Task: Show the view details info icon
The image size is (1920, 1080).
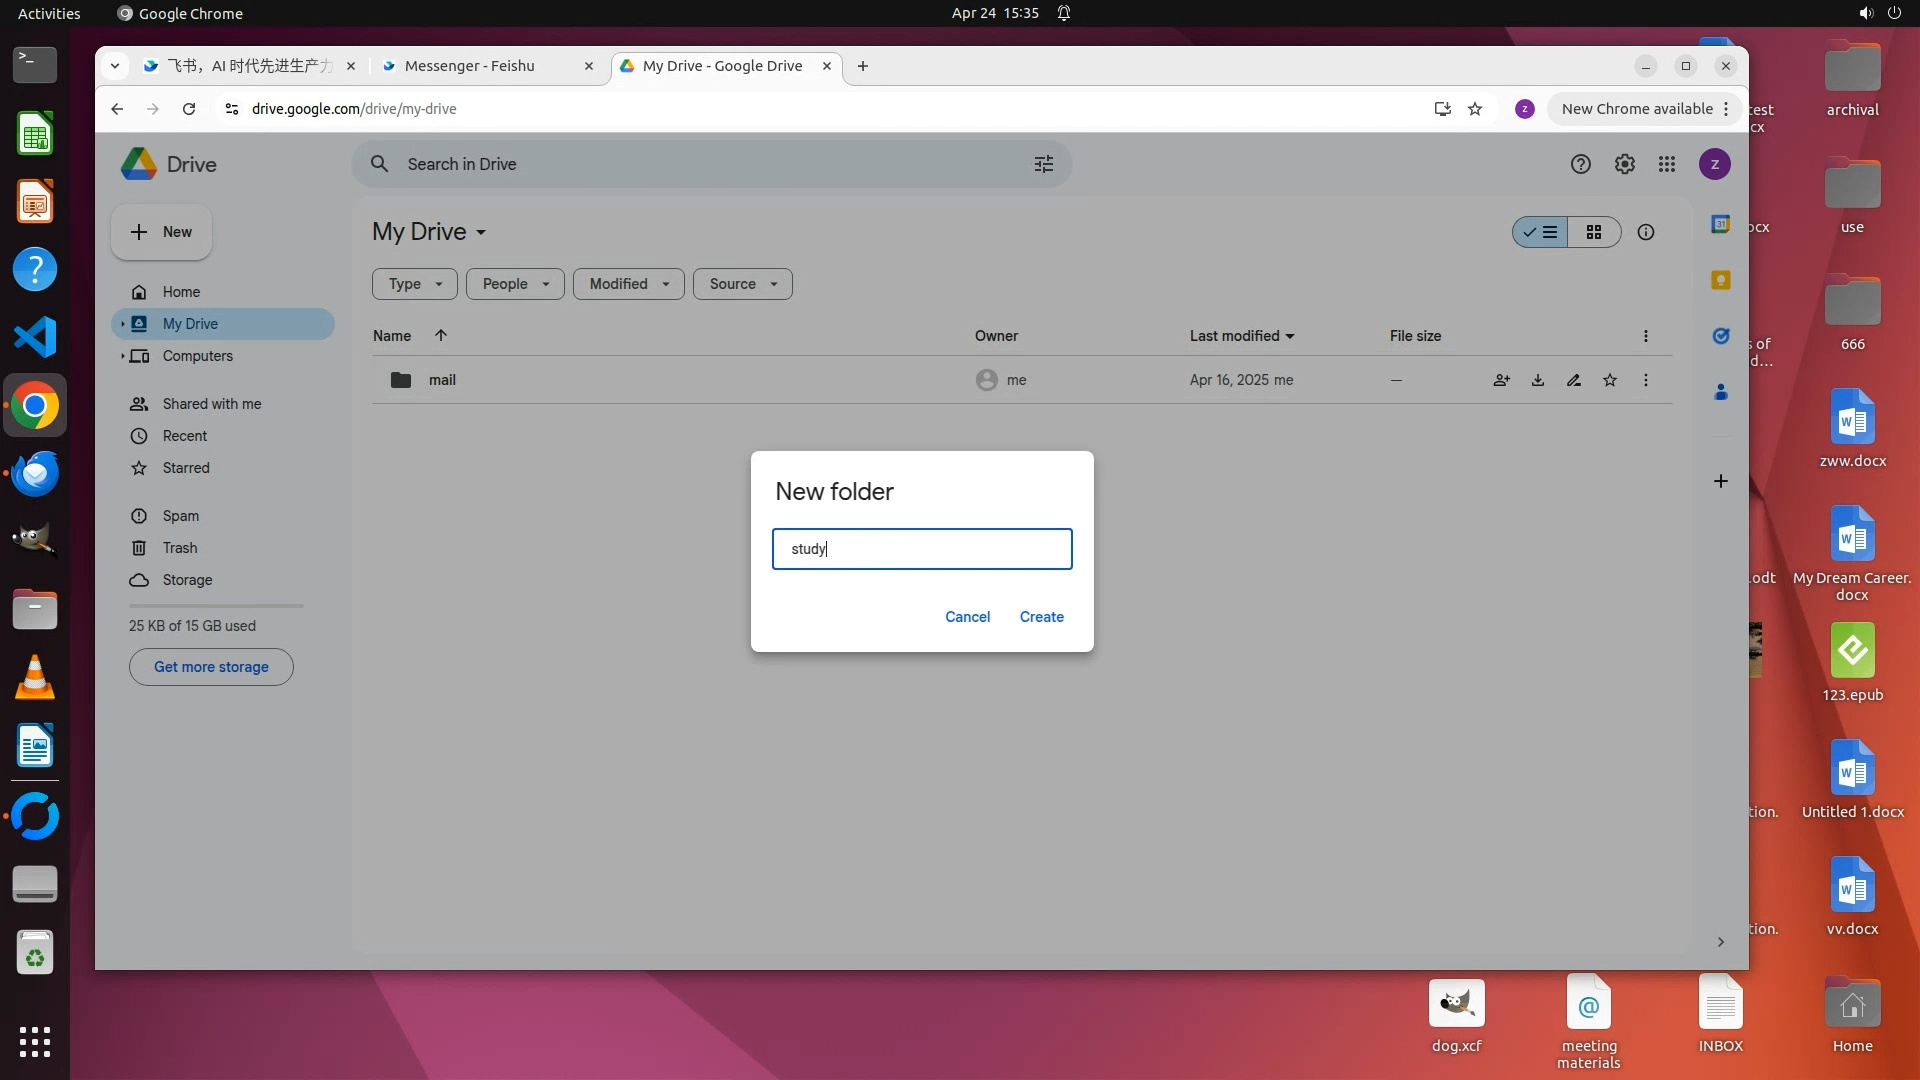Action: [1646, 232]
